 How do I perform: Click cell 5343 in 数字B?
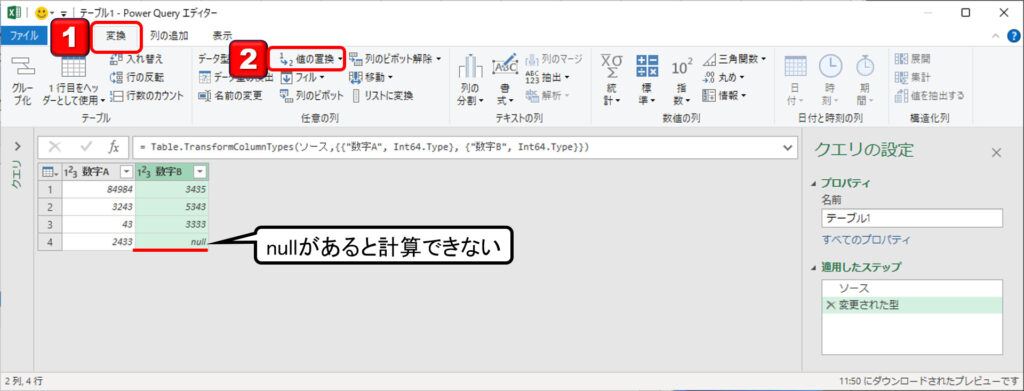tap(172, 207)
